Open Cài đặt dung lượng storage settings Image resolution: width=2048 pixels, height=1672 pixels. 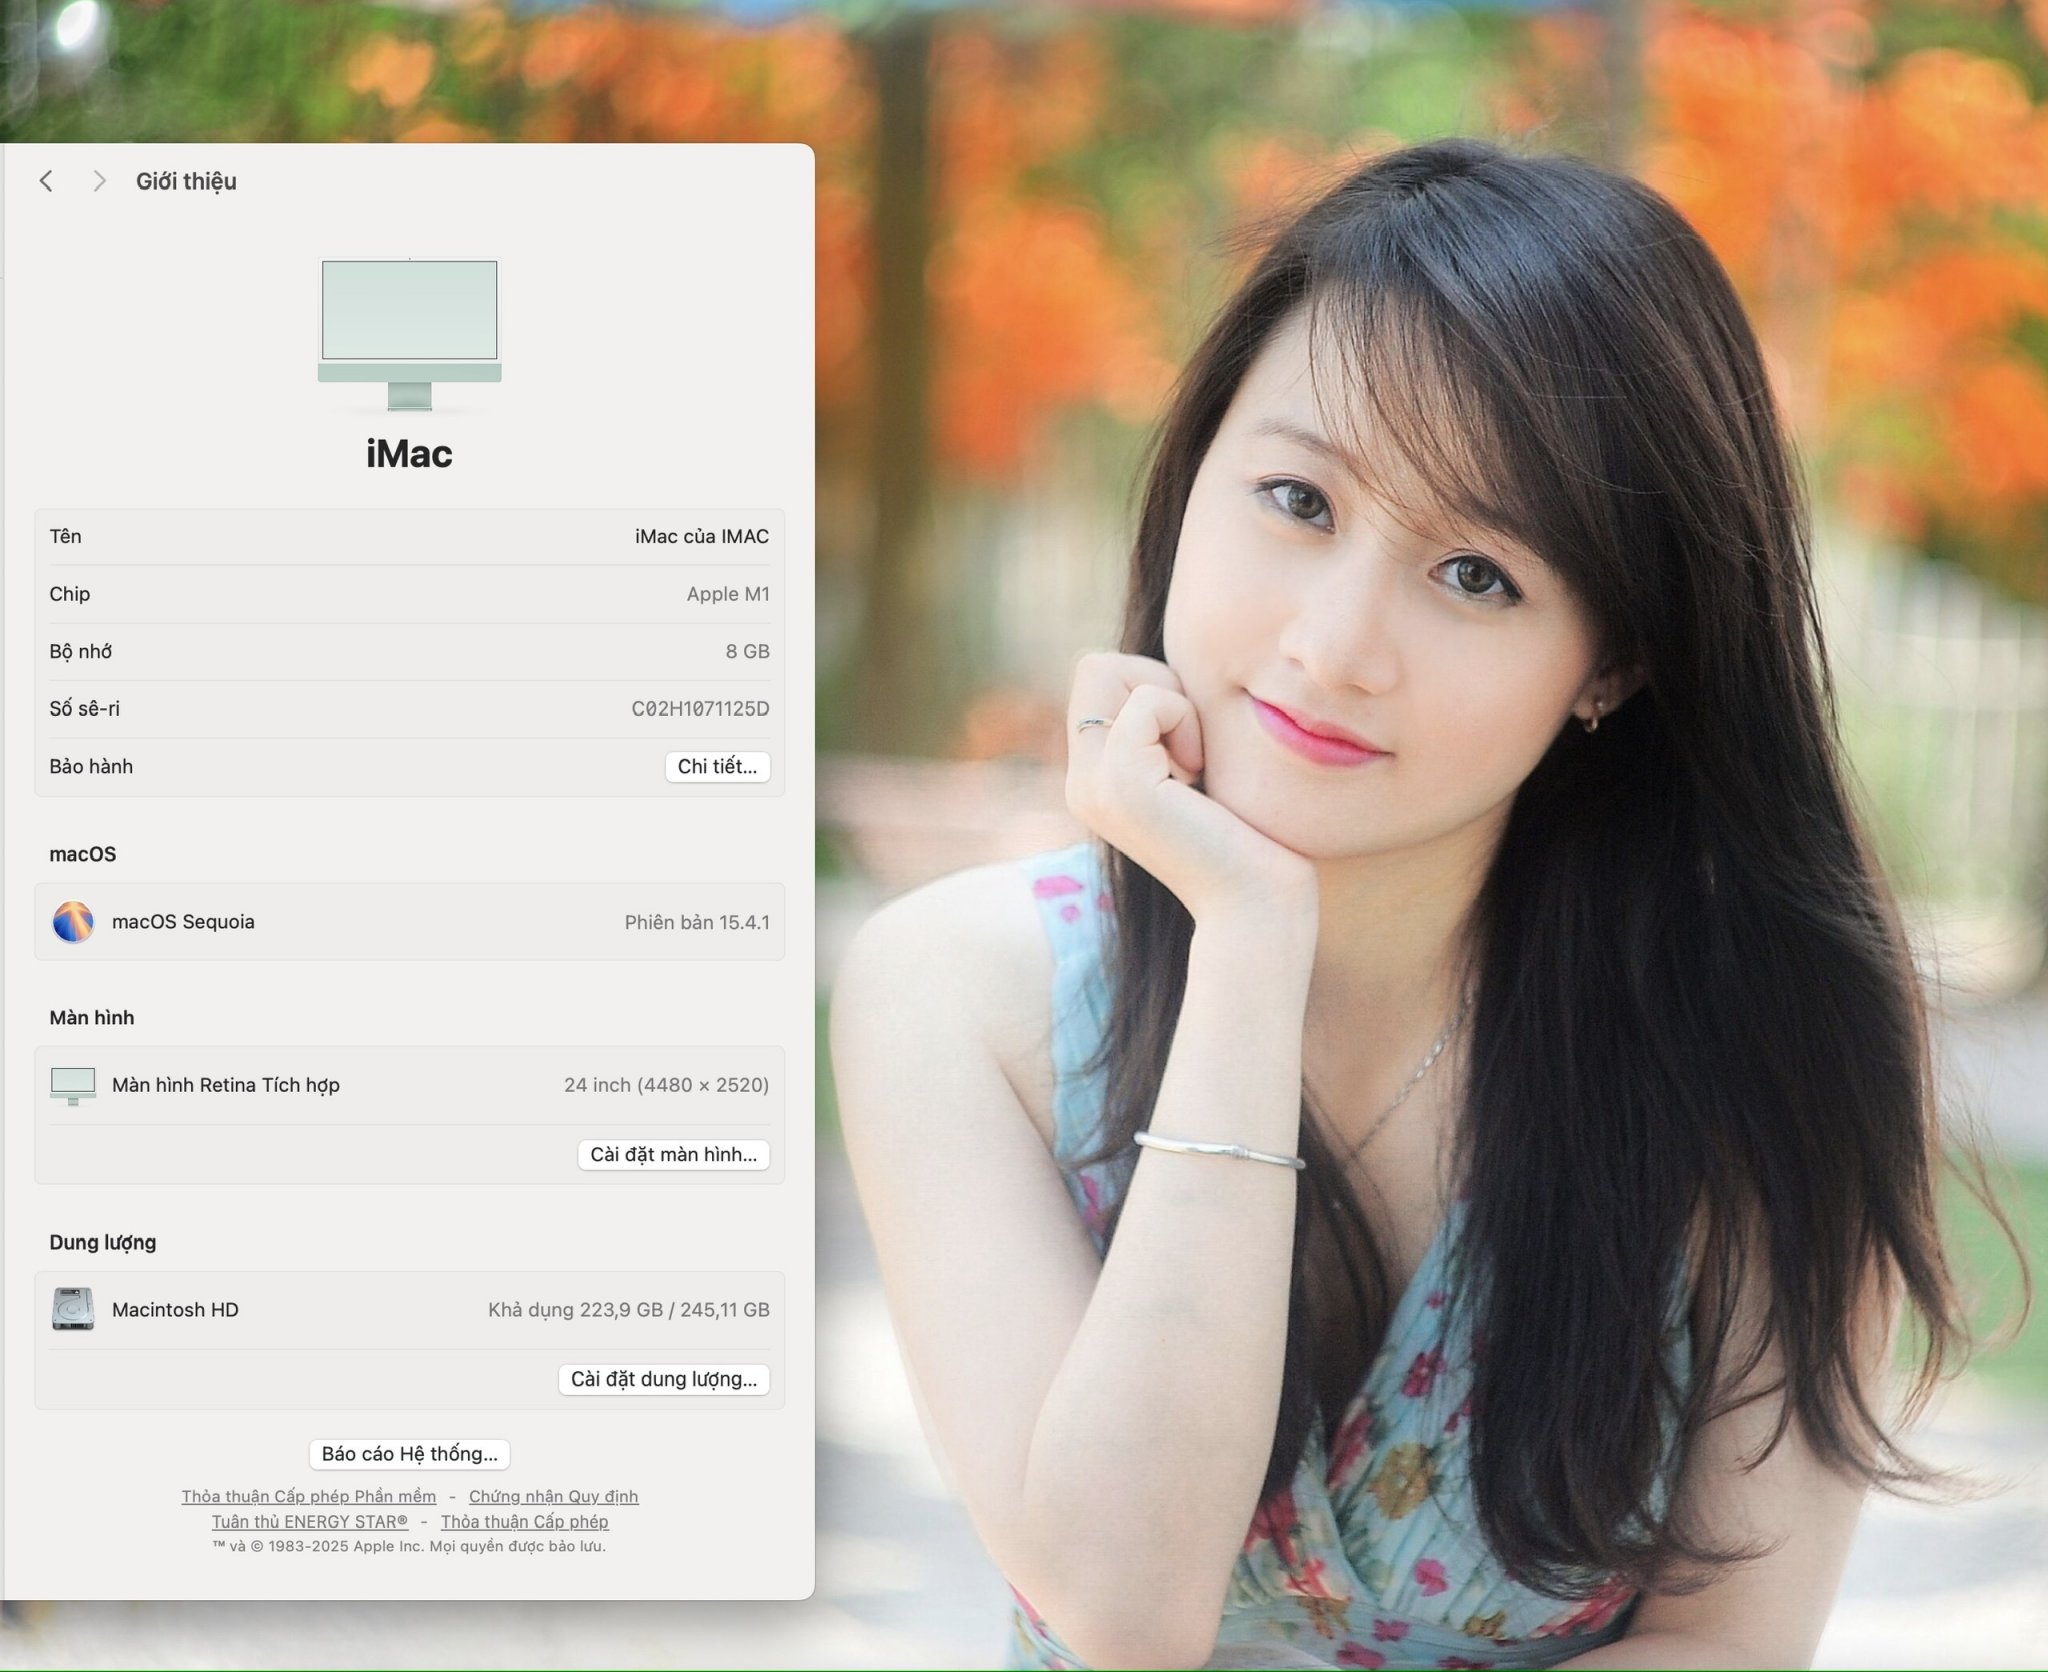pos(663,1380)
